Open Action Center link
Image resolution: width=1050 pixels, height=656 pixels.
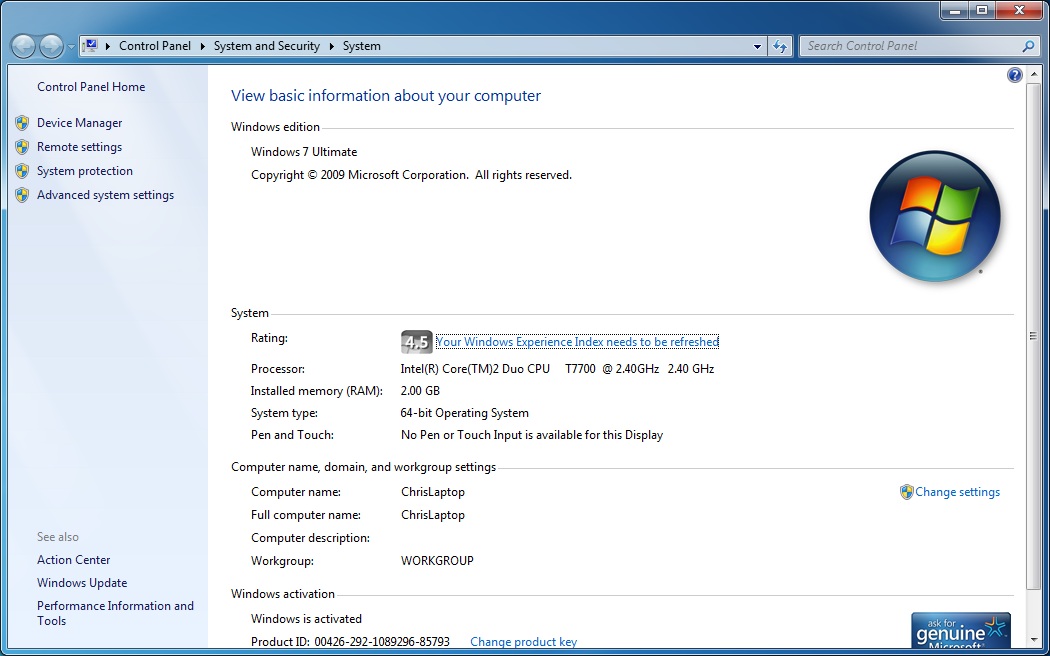pyautogui.click(x=74, y=560)
